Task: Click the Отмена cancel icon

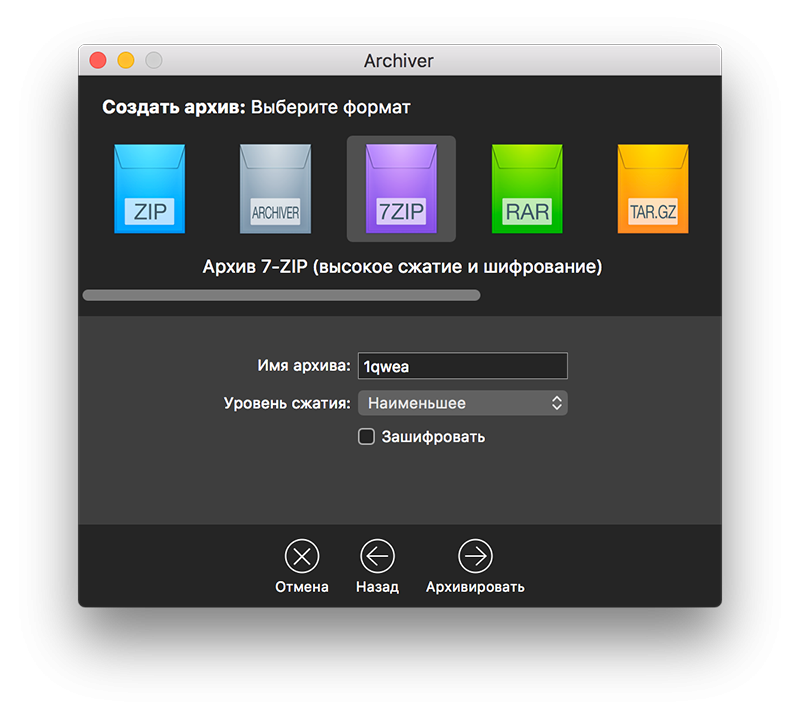Action: pos(302,556)
